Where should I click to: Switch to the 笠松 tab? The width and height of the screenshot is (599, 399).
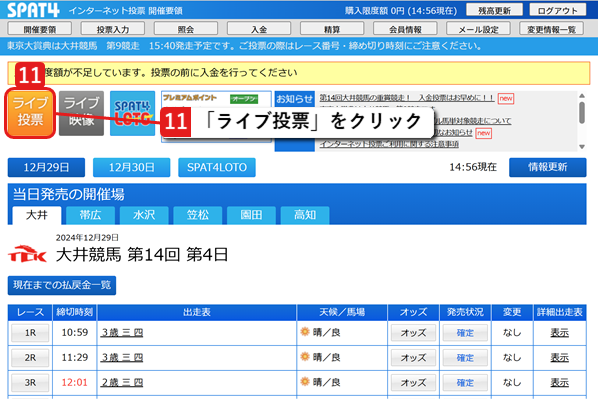(198, 215)
